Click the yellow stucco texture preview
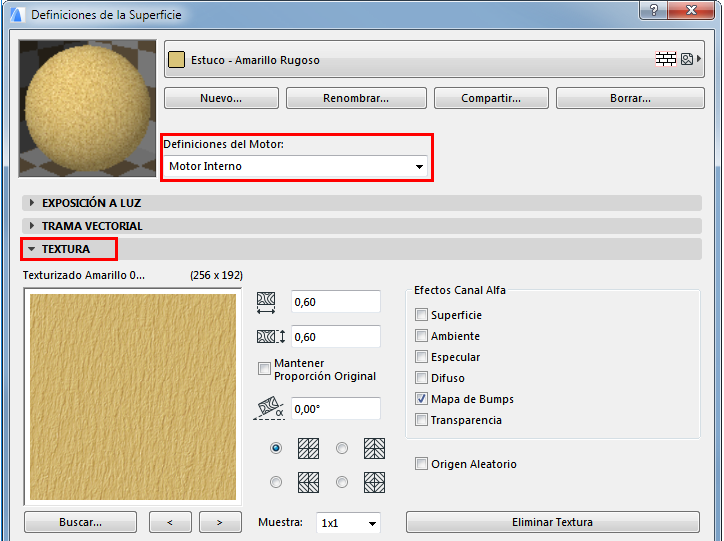Viewport: 724px width, 541px height. click(x=133, y=397)
